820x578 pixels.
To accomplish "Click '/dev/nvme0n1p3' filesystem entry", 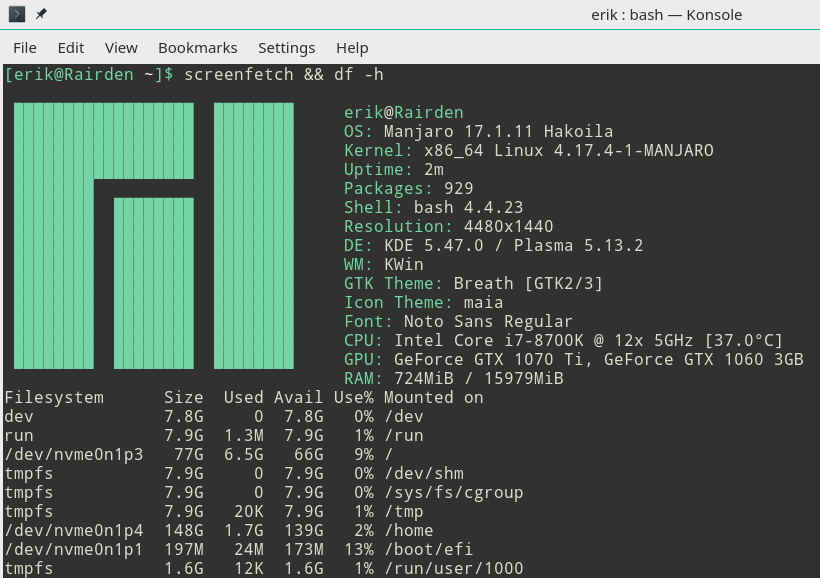I will coord(74,455).
